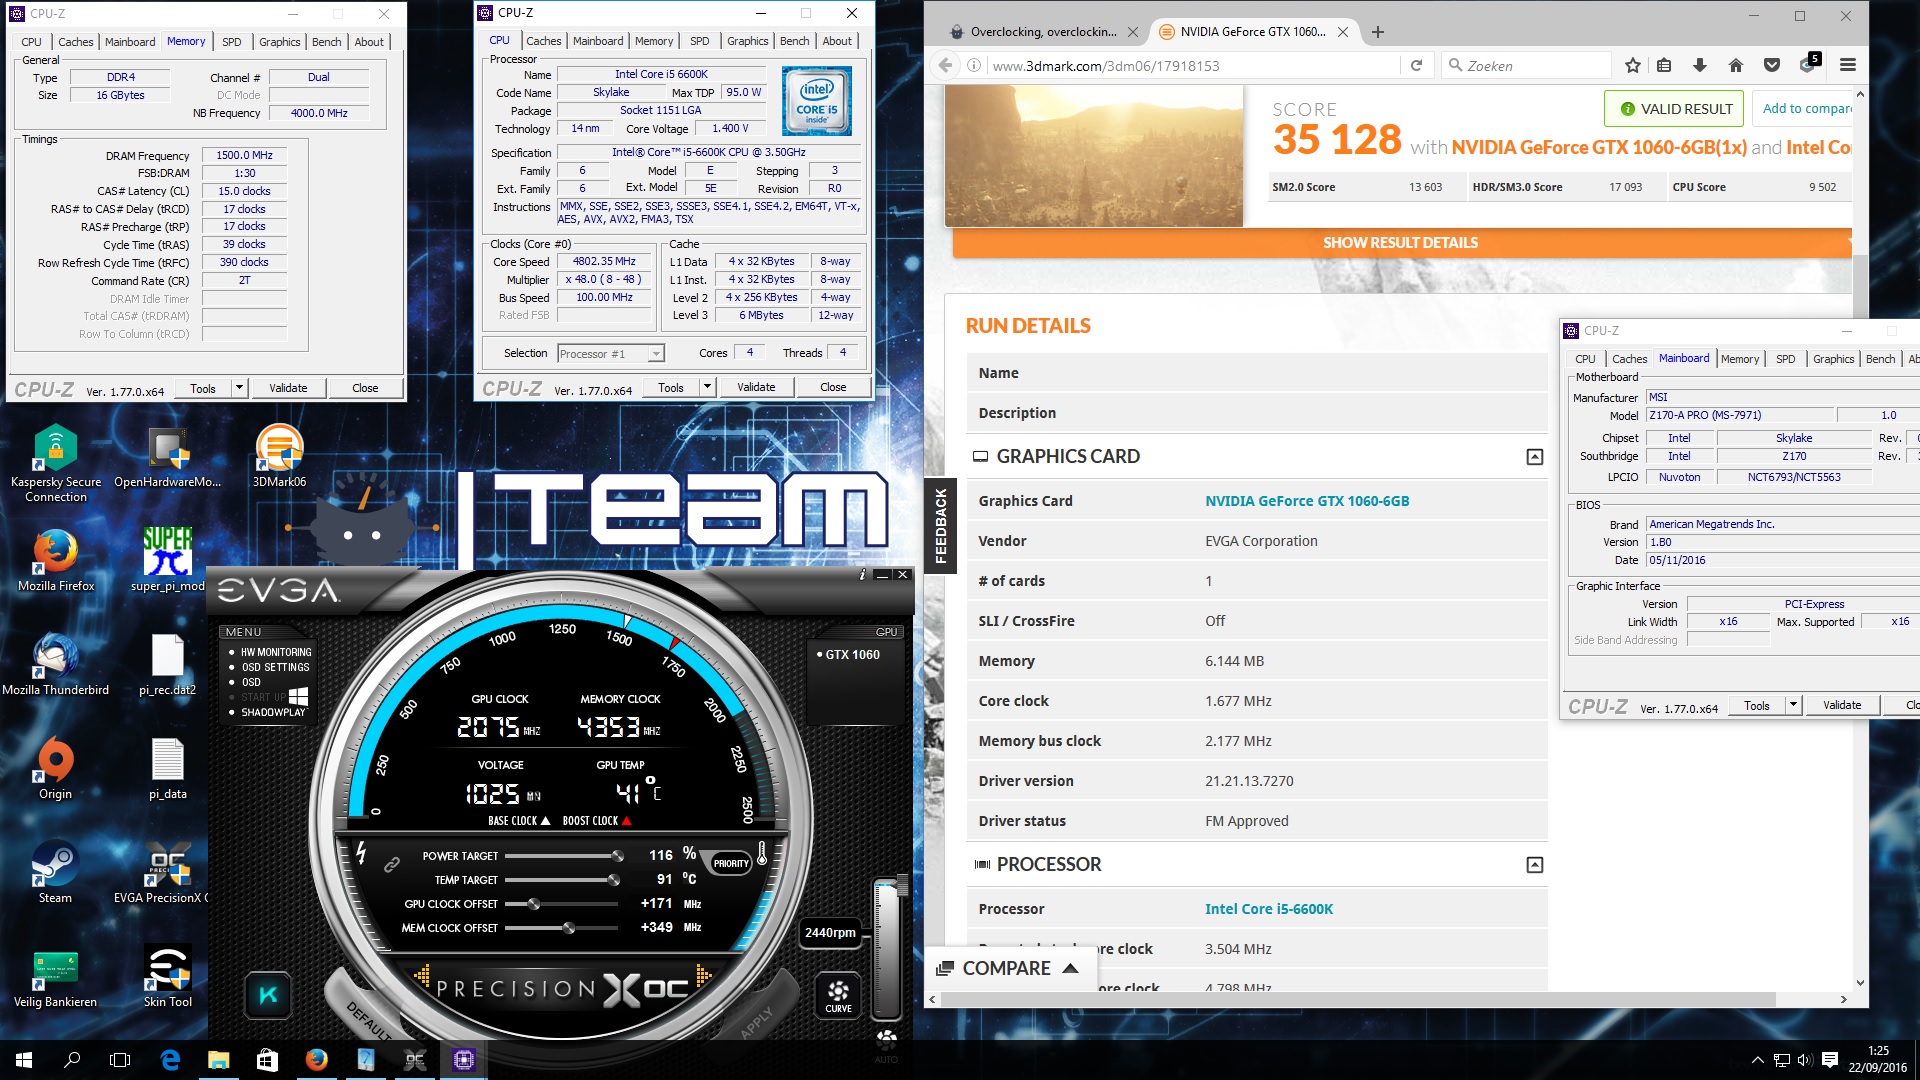The width and height of the screenshot is (1920, 1080).
Task: Open Graphics tab in CPU-Z Mainboard window
Action: (x=1833, y=359)
